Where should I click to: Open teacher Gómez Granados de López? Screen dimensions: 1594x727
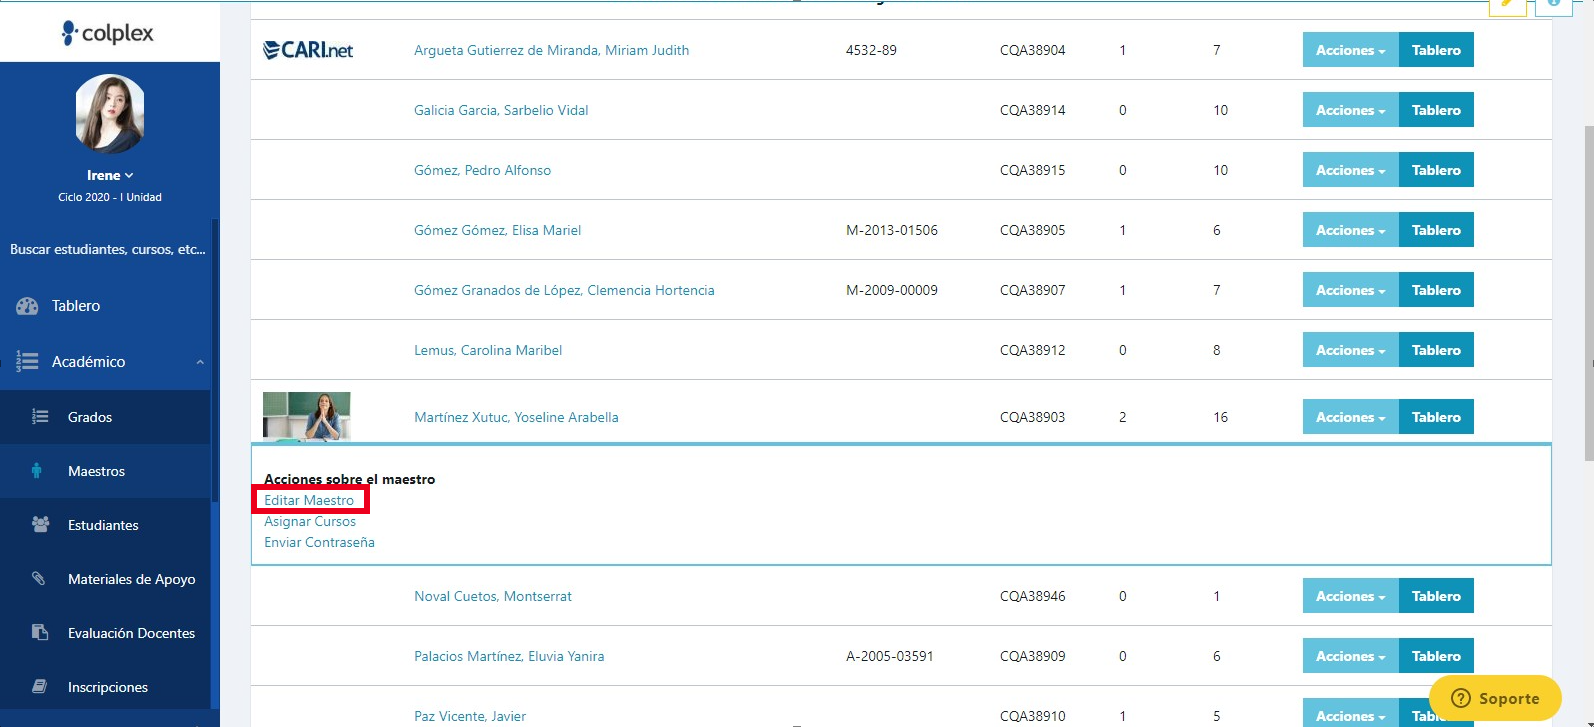(x=564, y=290)
